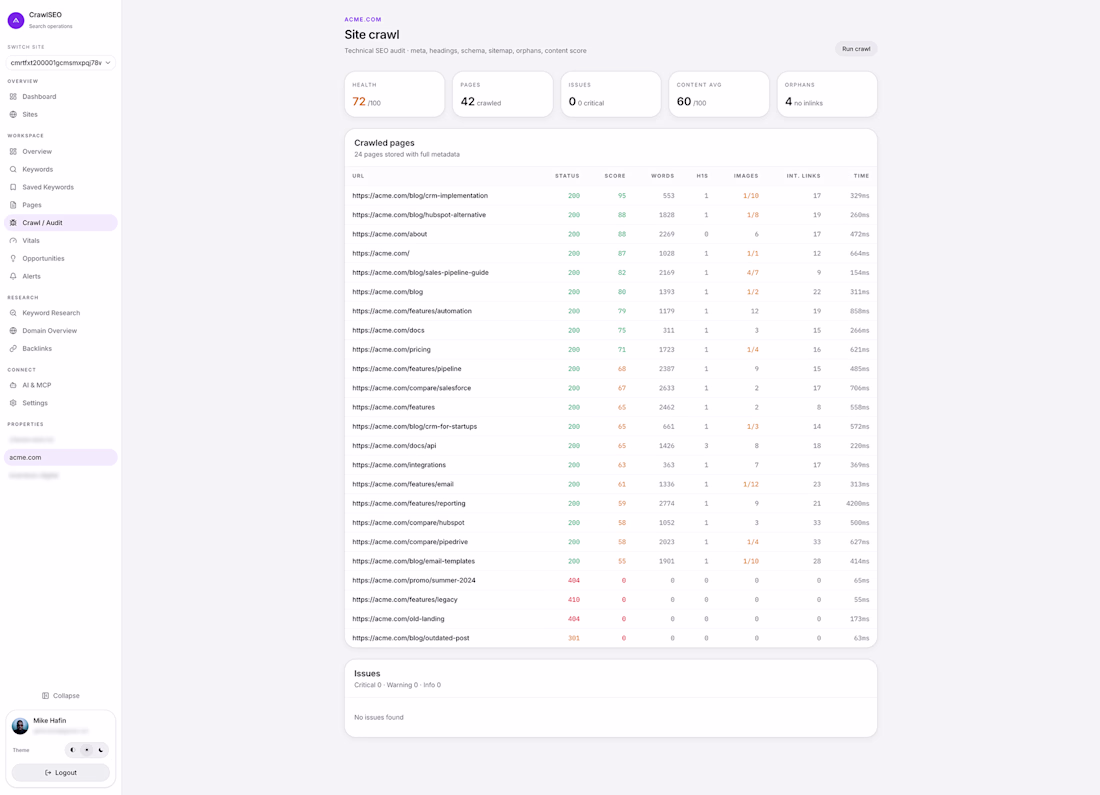Click the gear icon for Settings
1100x795 pixels.
[13, 403]
